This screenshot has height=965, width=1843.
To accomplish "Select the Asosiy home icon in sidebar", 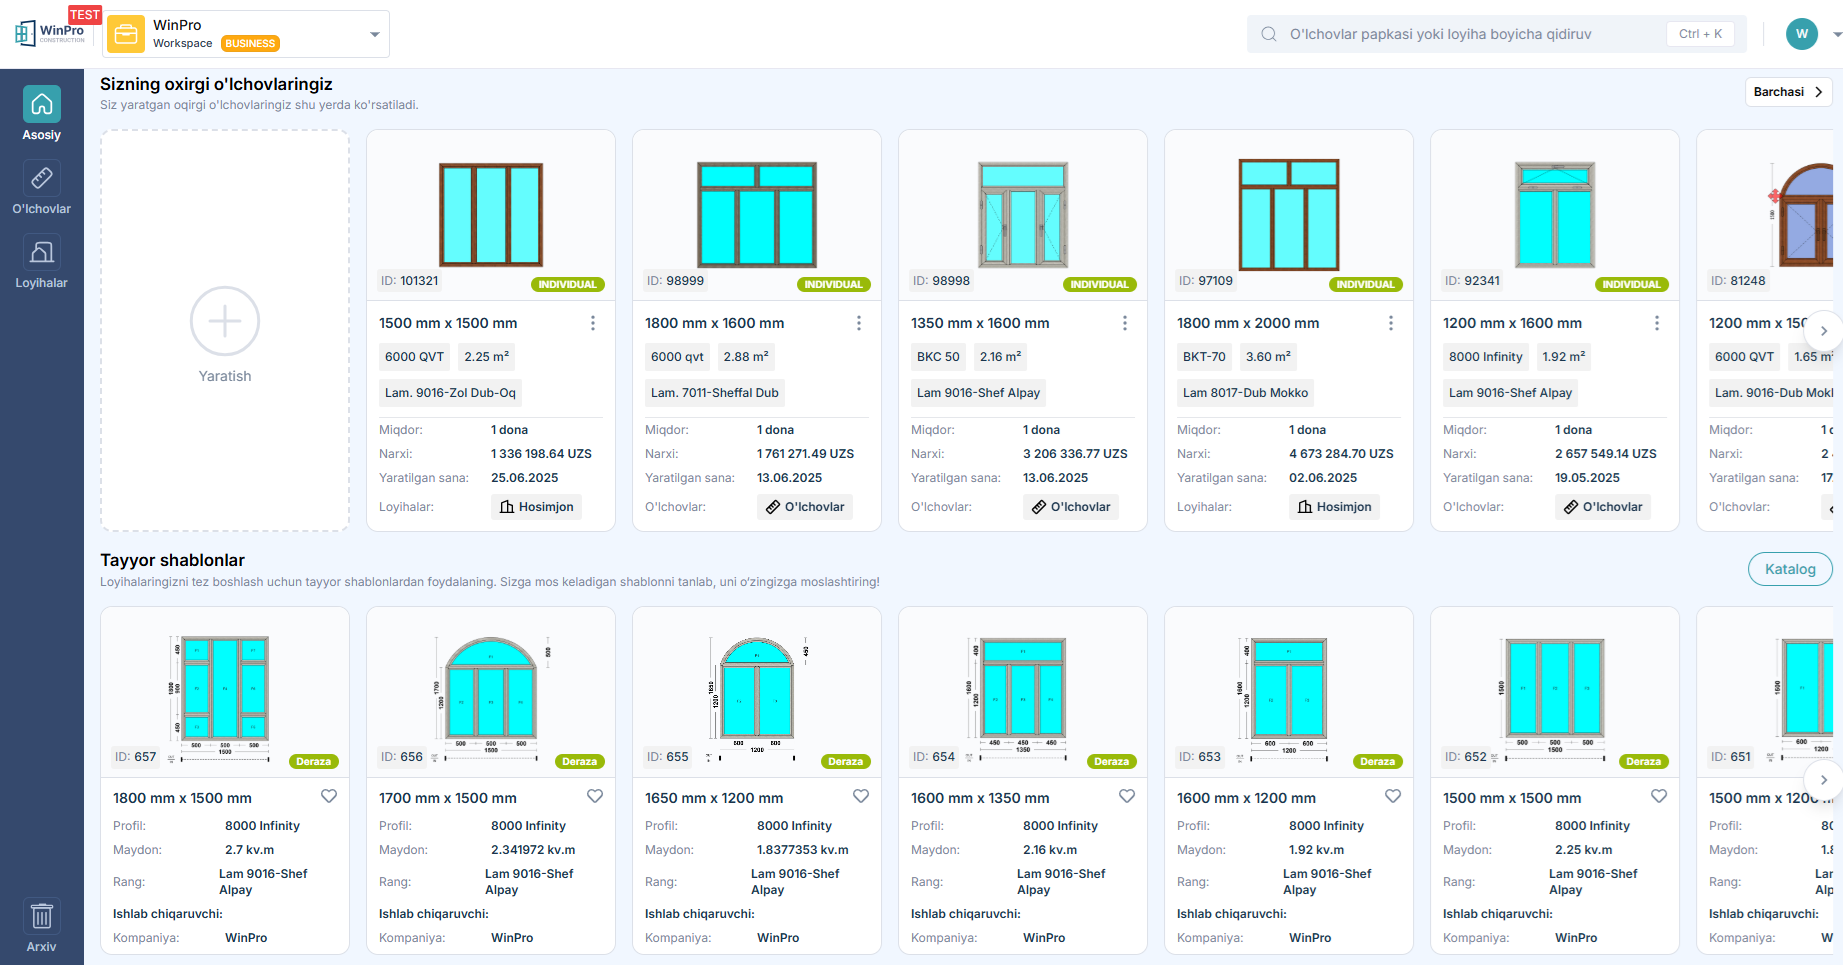I will pos(41,104).
